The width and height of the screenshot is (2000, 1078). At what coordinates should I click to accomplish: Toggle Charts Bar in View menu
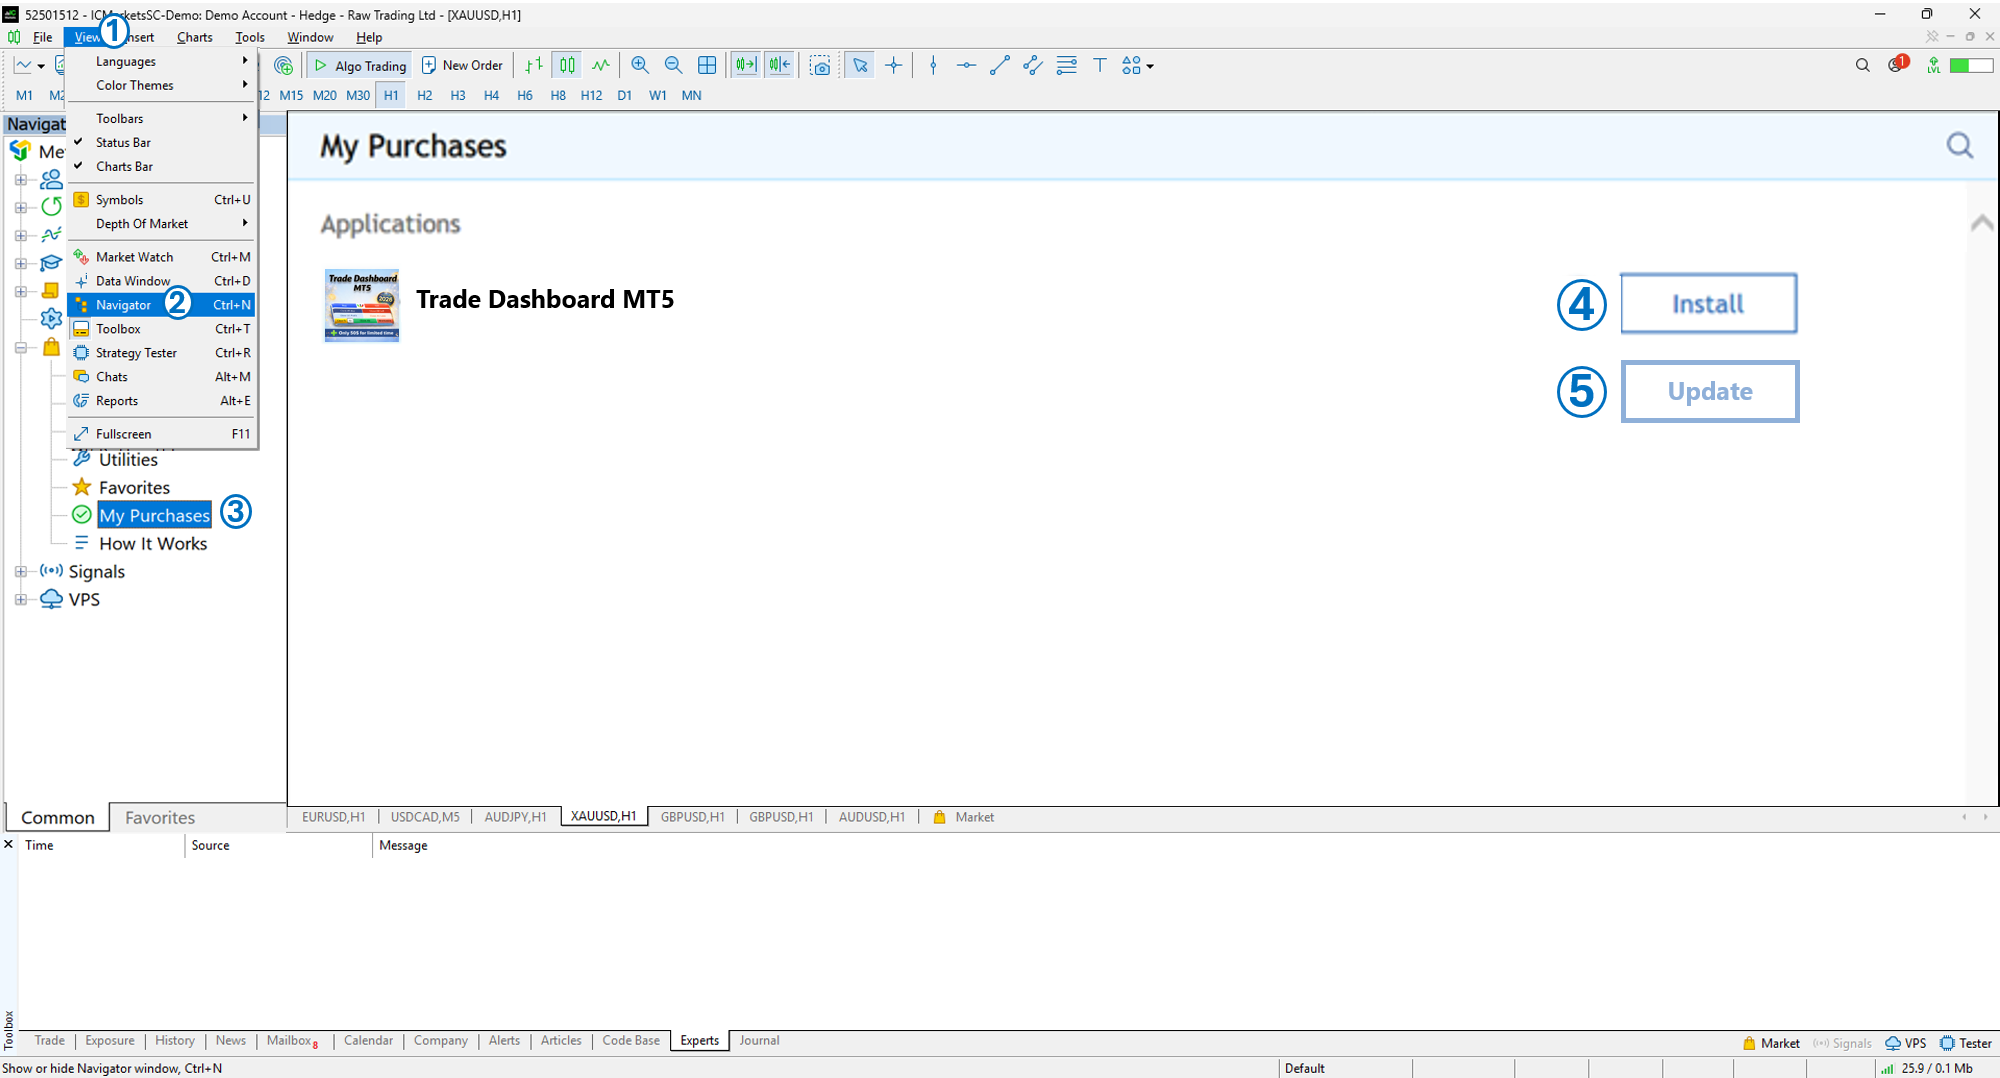161,166
